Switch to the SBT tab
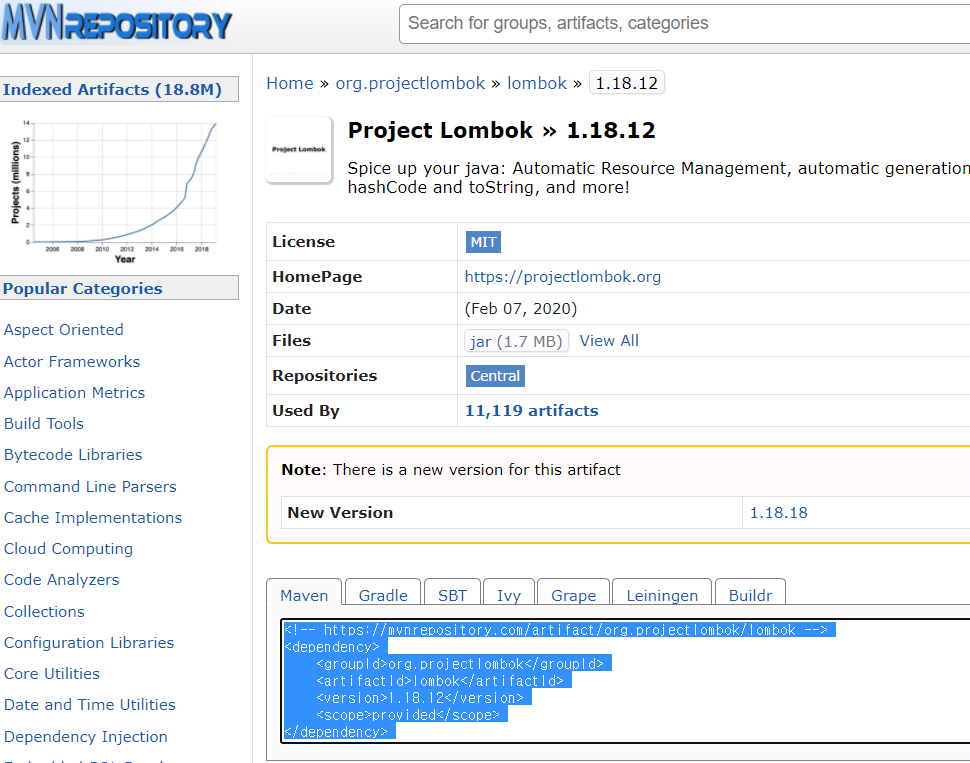Screen dimensions: 970x763 [452, 595]
